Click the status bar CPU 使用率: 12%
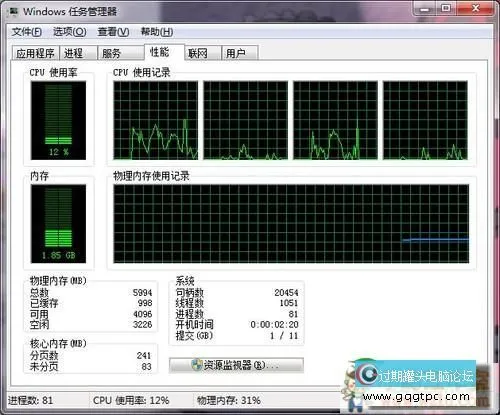500x415 pixels. 131,400
